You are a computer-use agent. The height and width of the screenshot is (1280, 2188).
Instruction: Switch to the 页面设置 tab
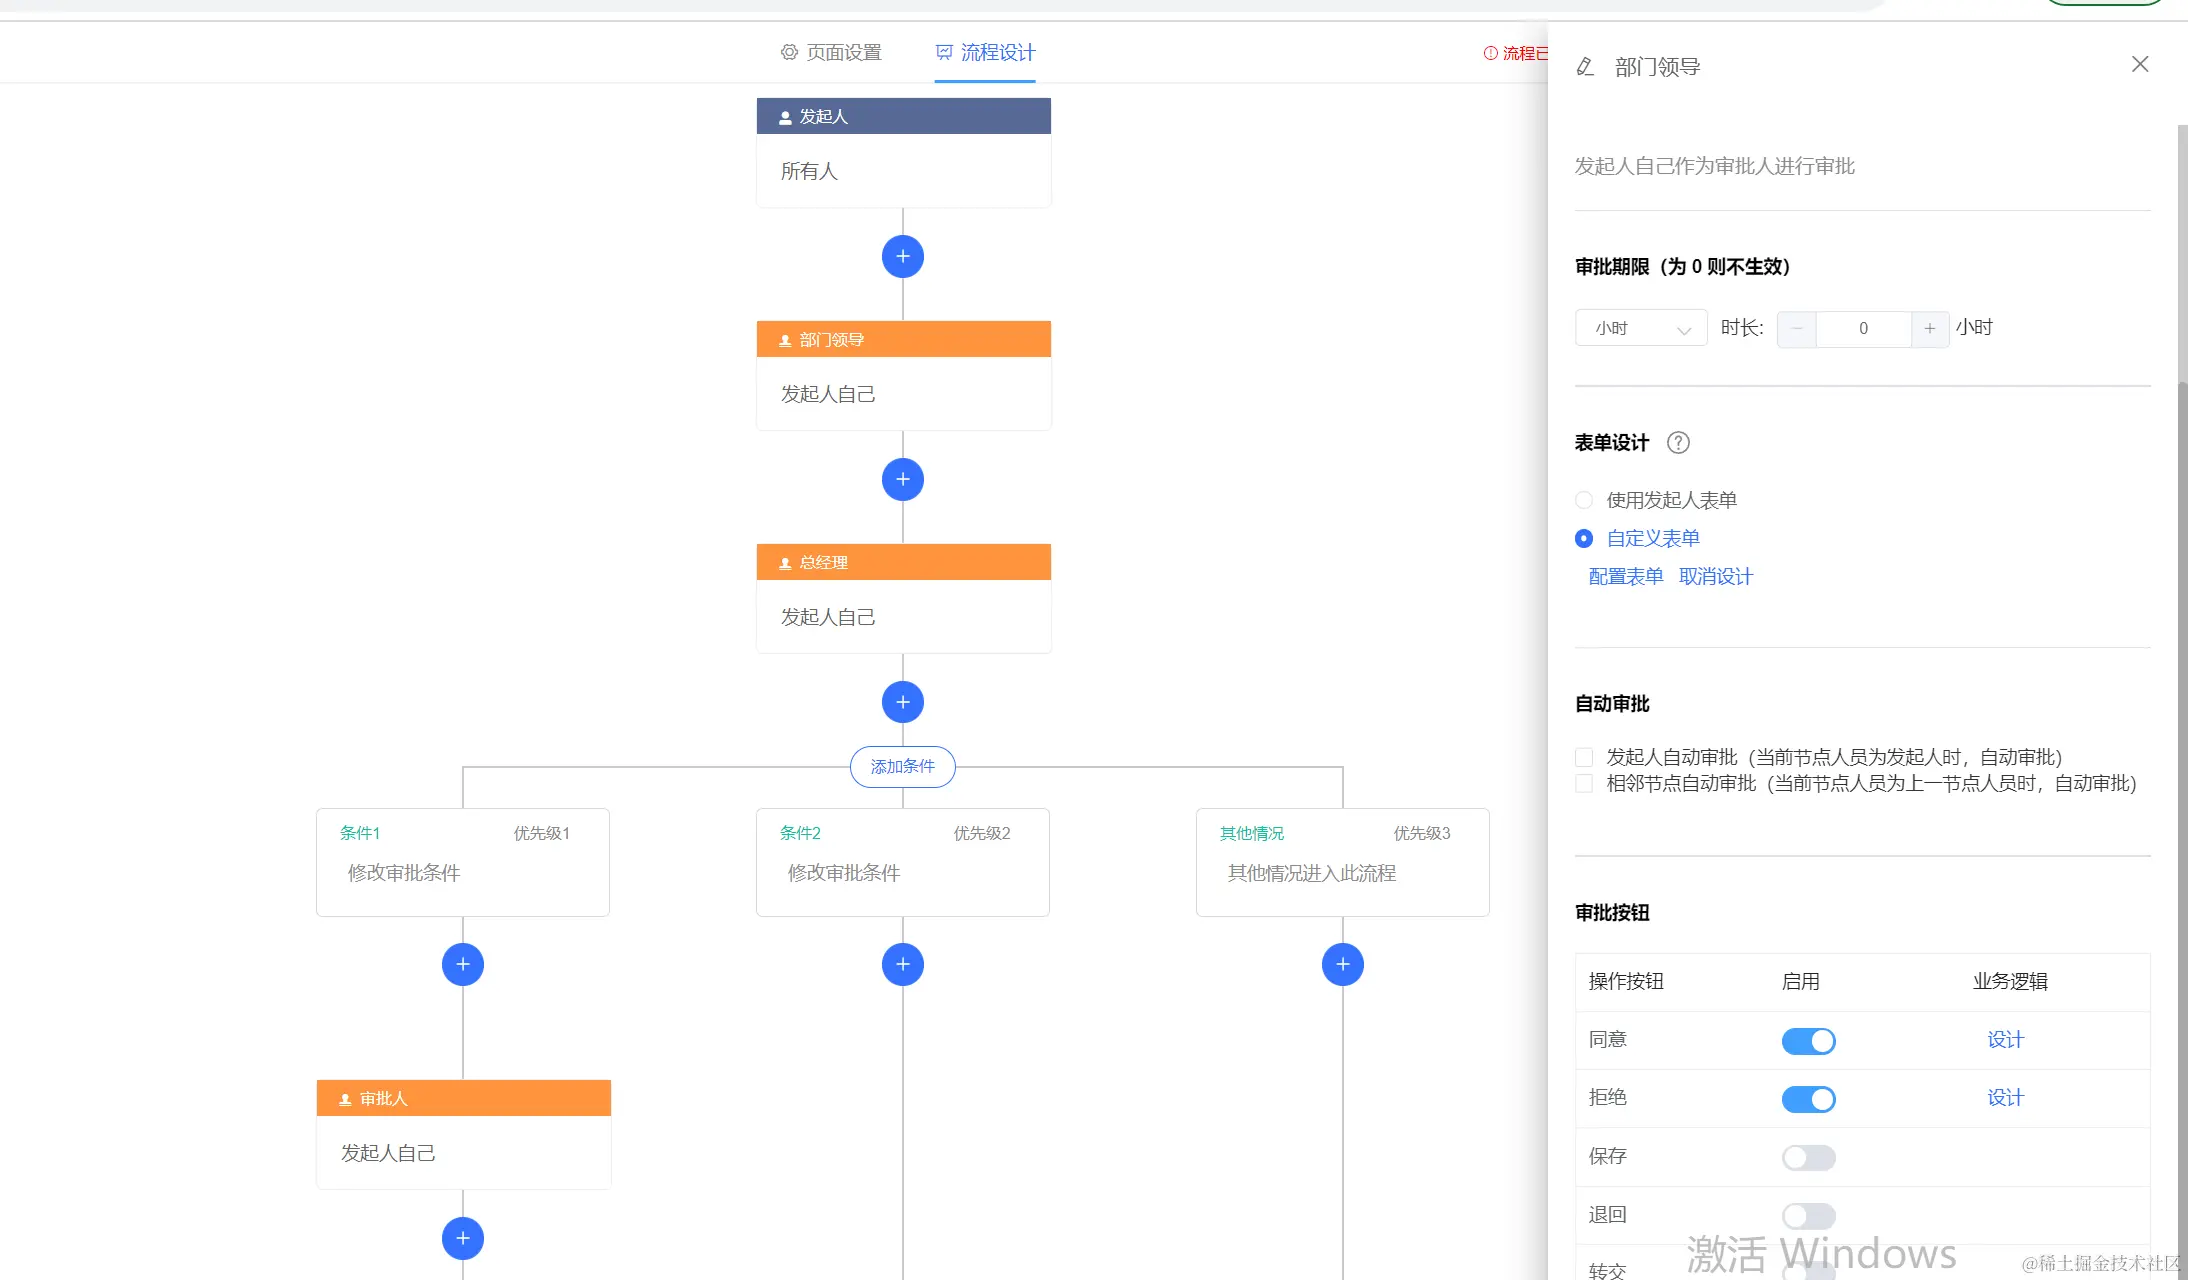click(x=831, y=52)
